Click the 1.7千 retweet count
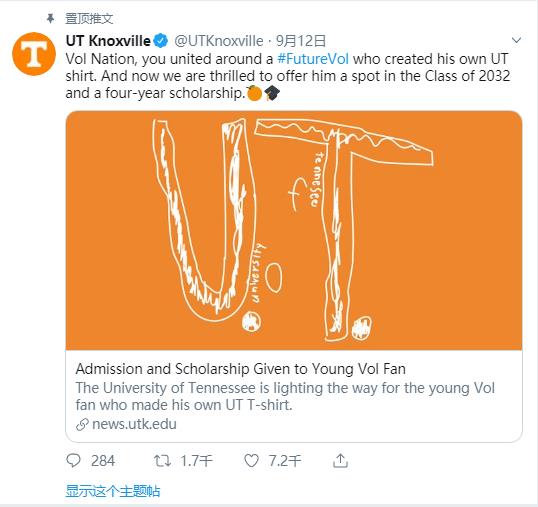The height and width of the screenshot is (507, 538). point(196,461)
